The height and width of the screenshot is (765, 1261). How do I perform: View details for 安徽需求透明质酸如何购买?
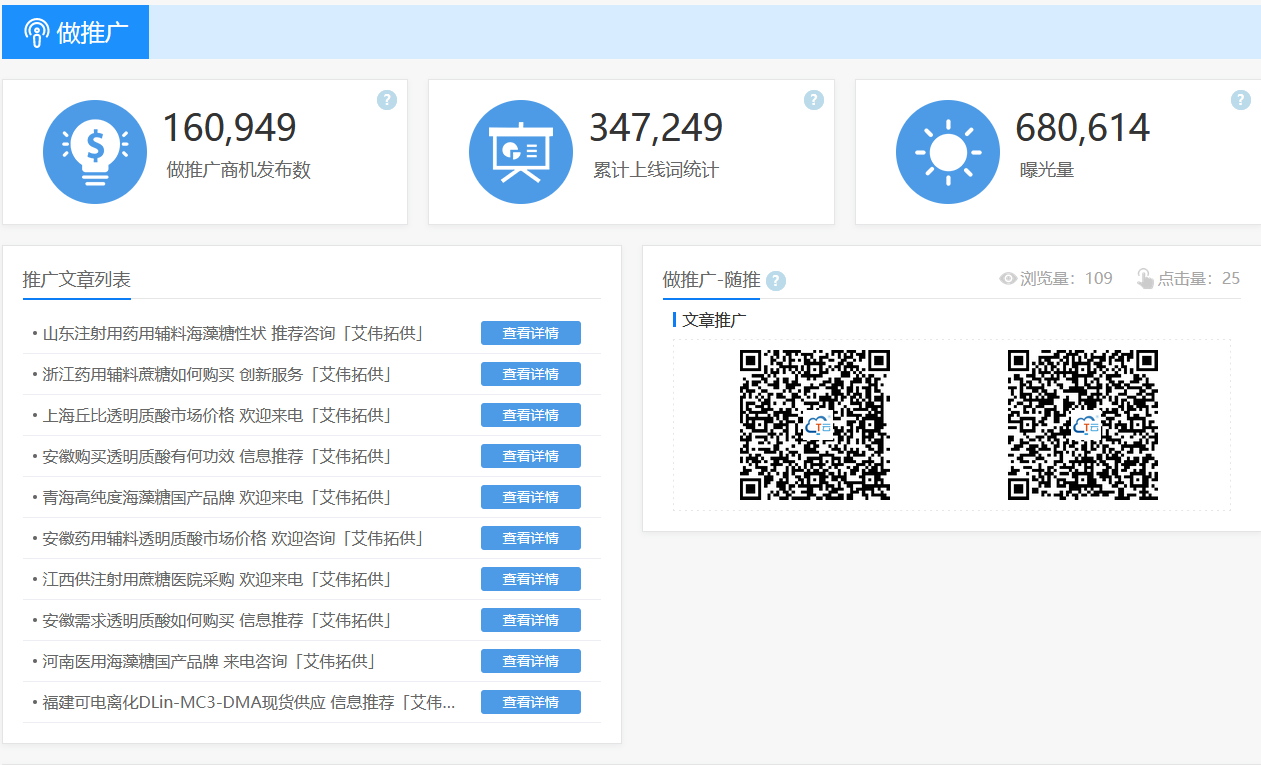pos(531,620)
